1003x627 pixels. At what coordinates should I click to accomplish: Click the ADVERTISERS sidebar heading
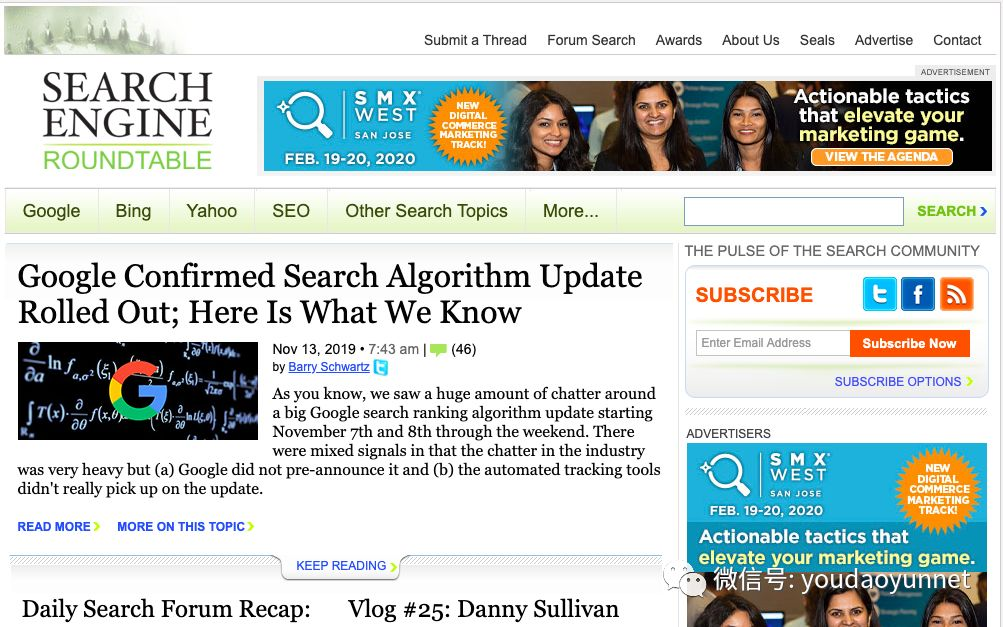(729, 434)
